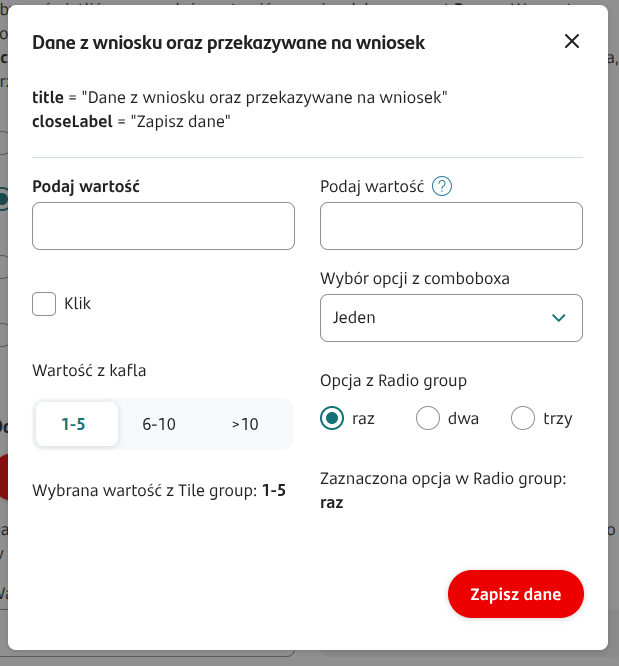Close the dialog with the X icon
The image size is (619, 666).
click(x=572, y=41)
